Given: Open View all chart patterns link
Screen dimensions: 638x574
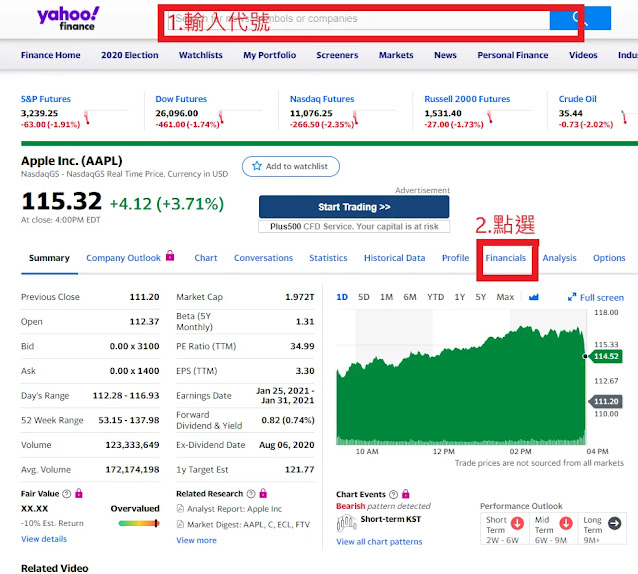Looking at the screenshot, I should pos(379,542).
